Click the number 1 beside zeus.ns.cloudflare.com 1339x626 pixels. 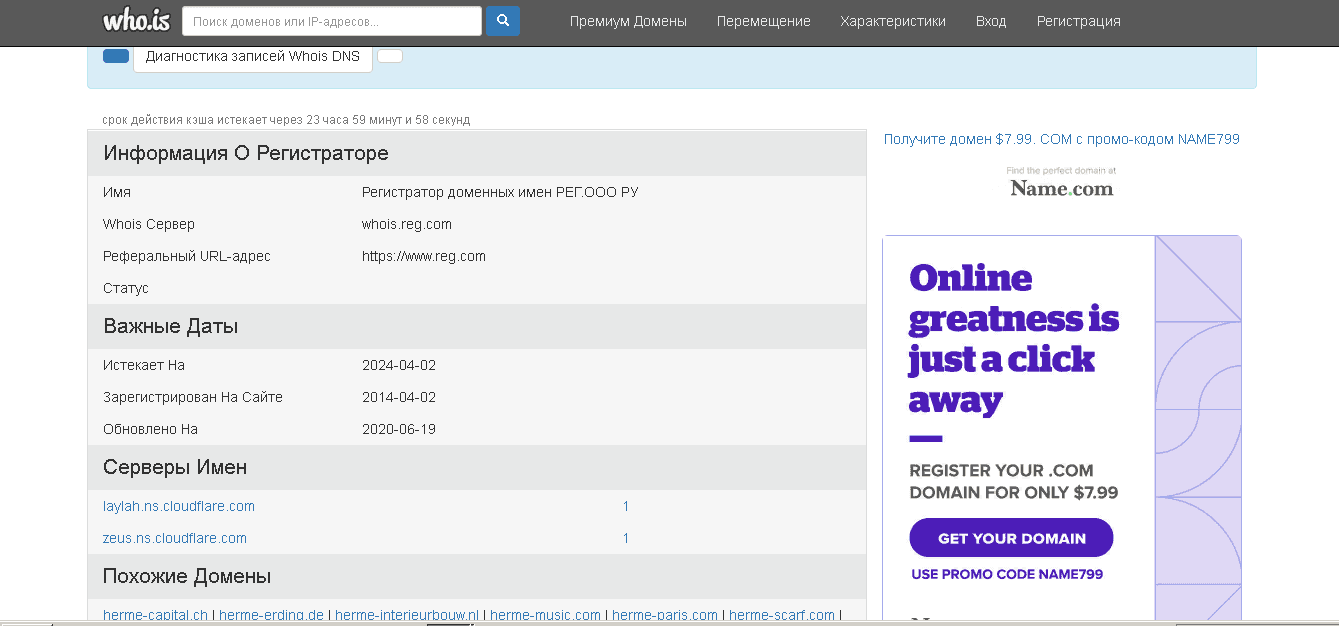point(626,539)
